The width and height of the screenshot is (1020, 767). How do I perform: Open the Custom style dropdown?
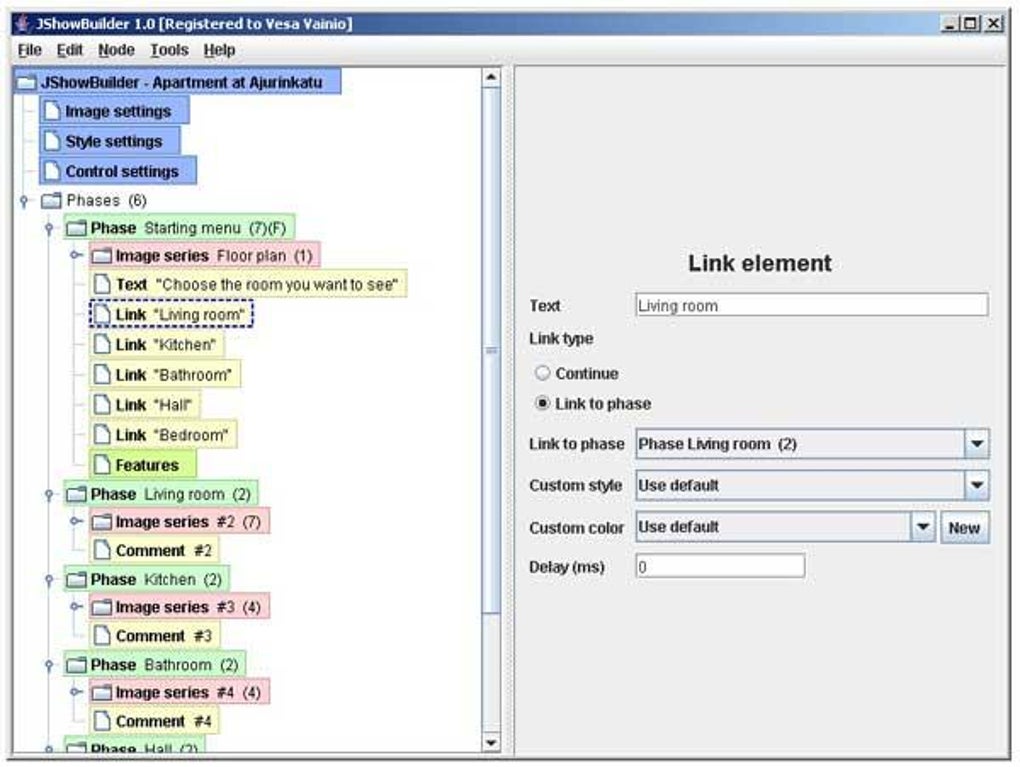click(x=976, y=485)
